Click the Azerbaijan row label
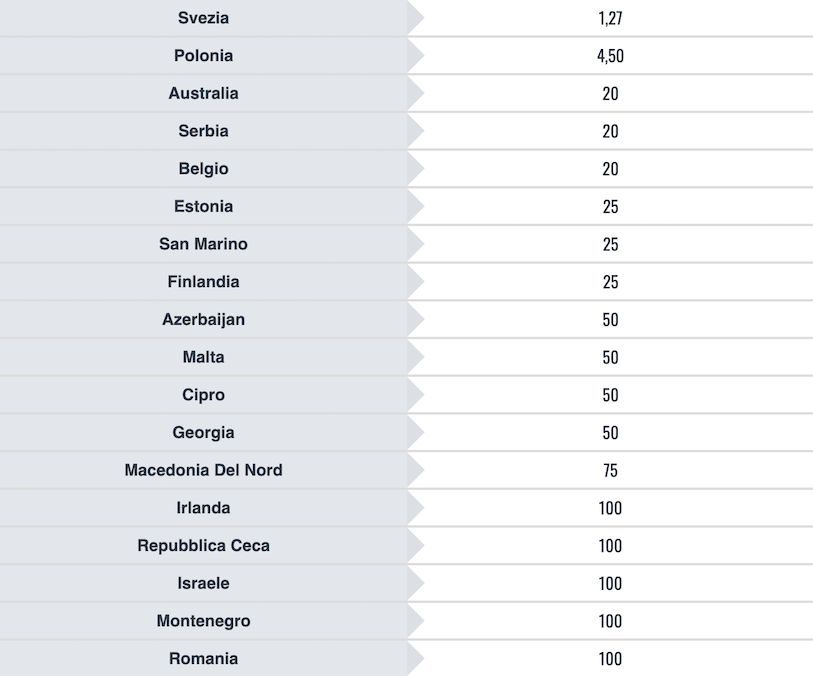This screenshot has width=813, height=676. pyautogui.click(x=203, y=319)
